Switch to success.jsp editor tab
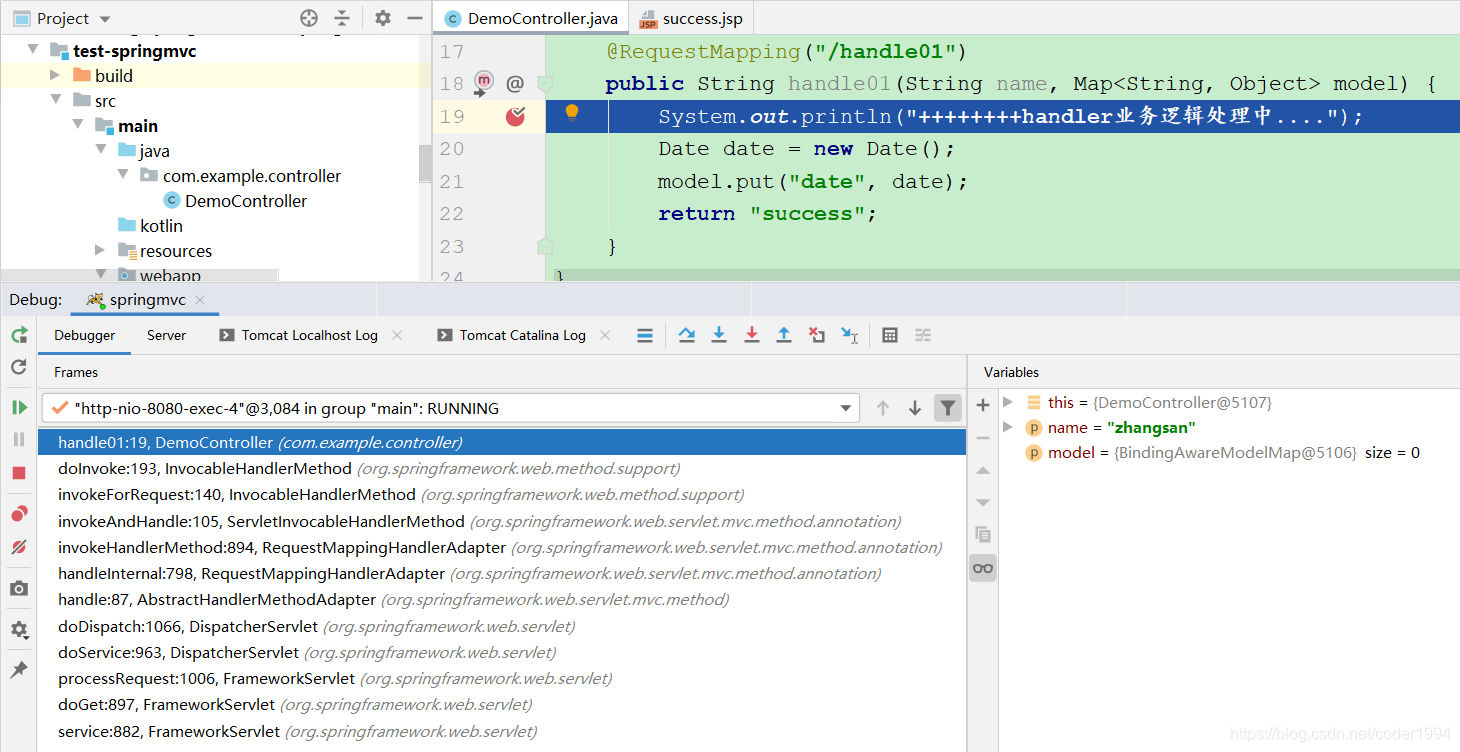The image size is (1460, 752). pos(692,19)
